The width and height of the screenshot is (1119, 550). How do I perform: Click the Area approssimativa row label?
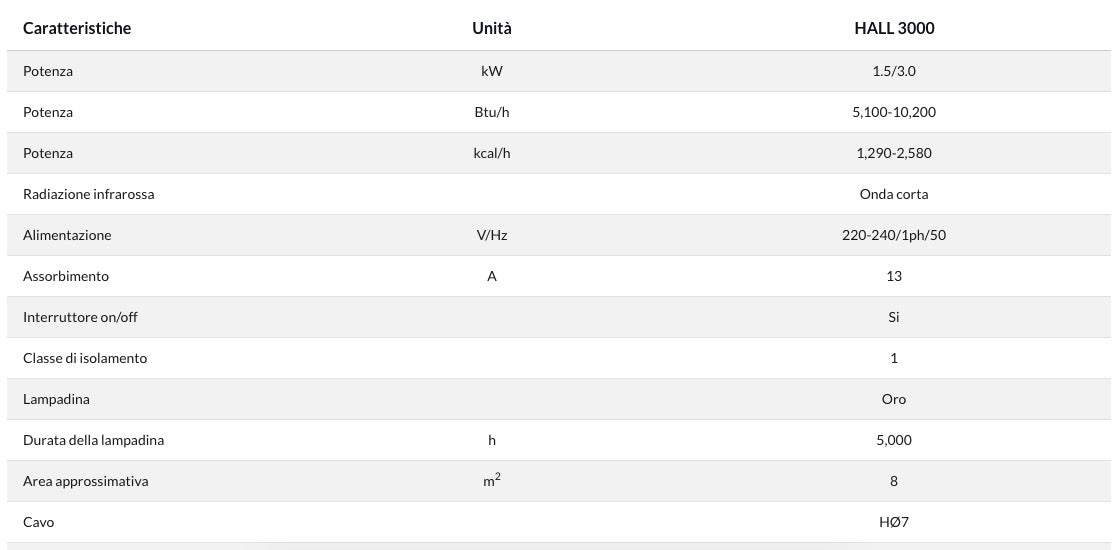point(85,481)
